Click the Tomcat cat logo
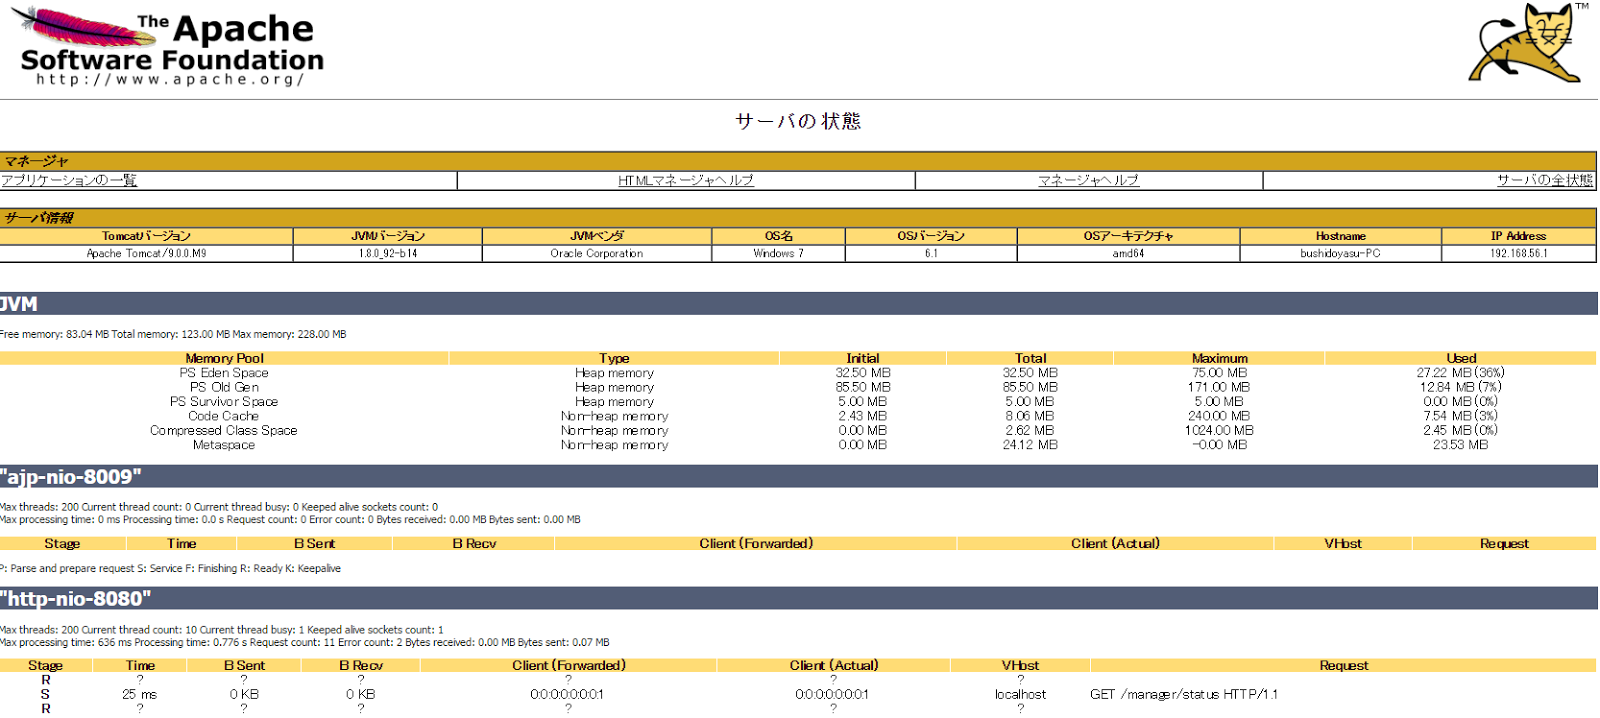This screenshot has width=1600, height=718. click(1526, 42)
